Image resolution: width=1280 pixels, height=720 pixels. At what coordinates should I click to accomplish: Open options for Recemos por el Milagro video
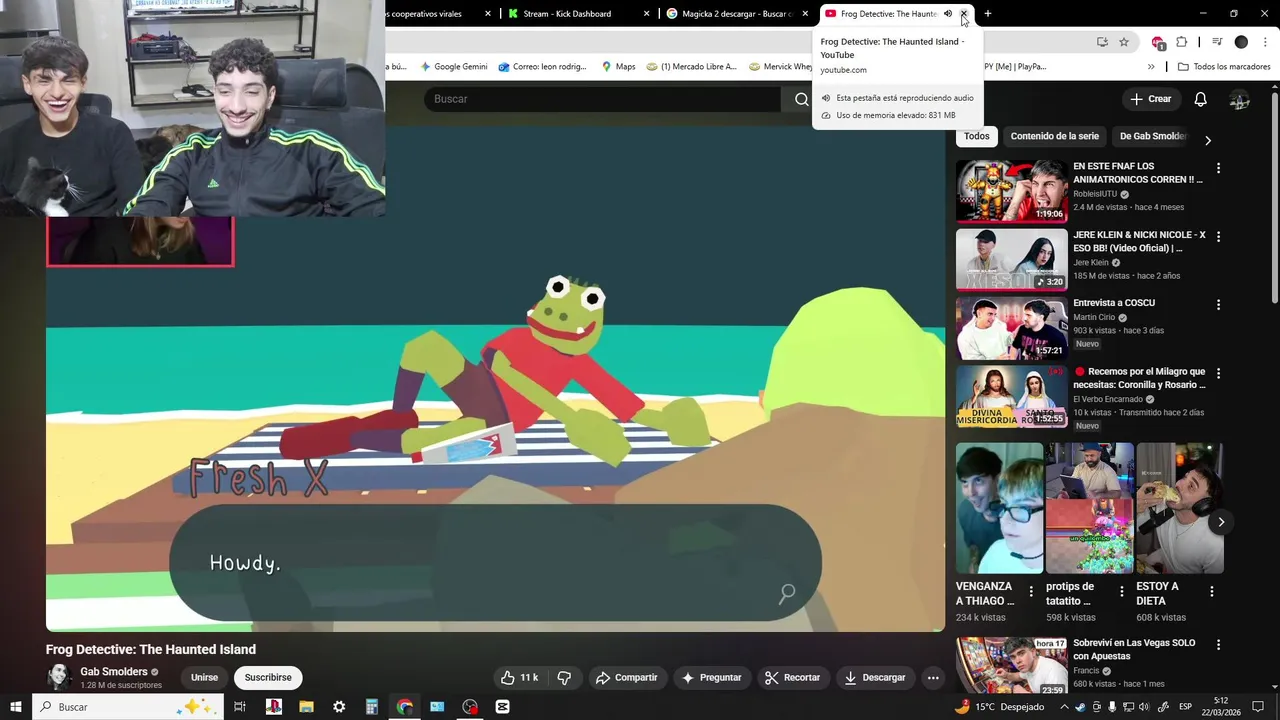pos(1218,374)
